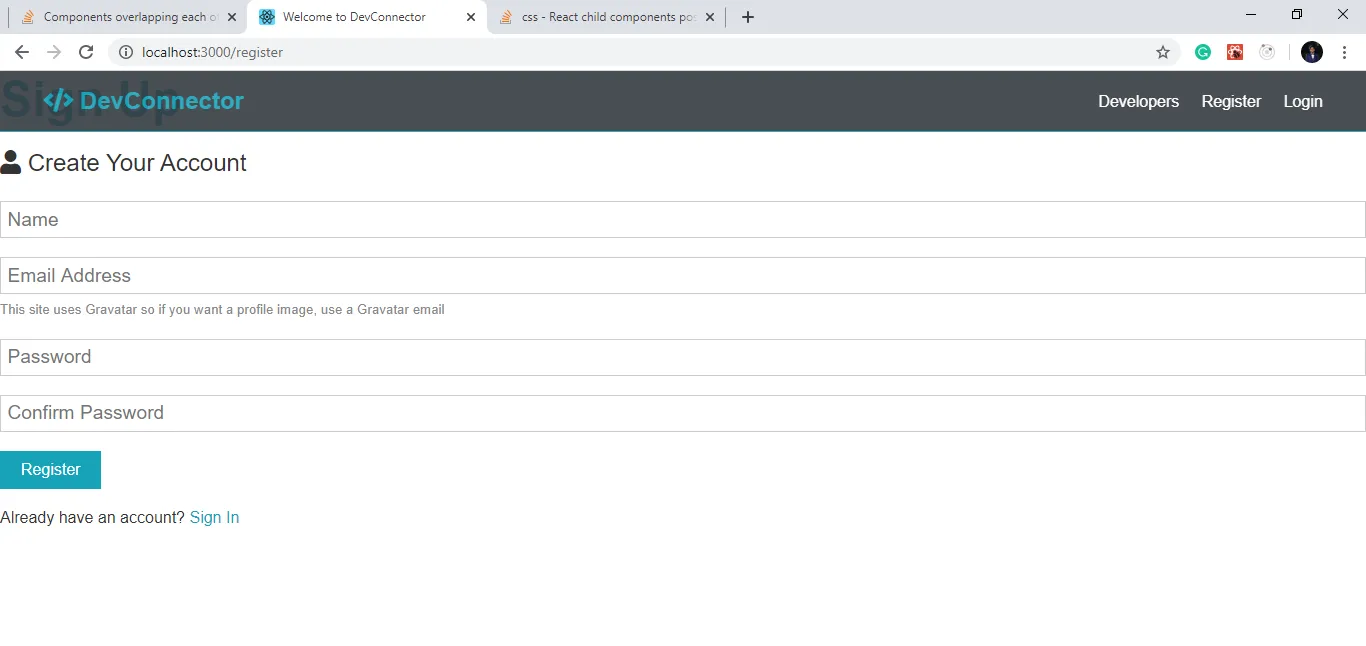Close the 'Components overlapping each other' tab
Viewport: 1366px width, 646px height.
click(x=232, y=17)
